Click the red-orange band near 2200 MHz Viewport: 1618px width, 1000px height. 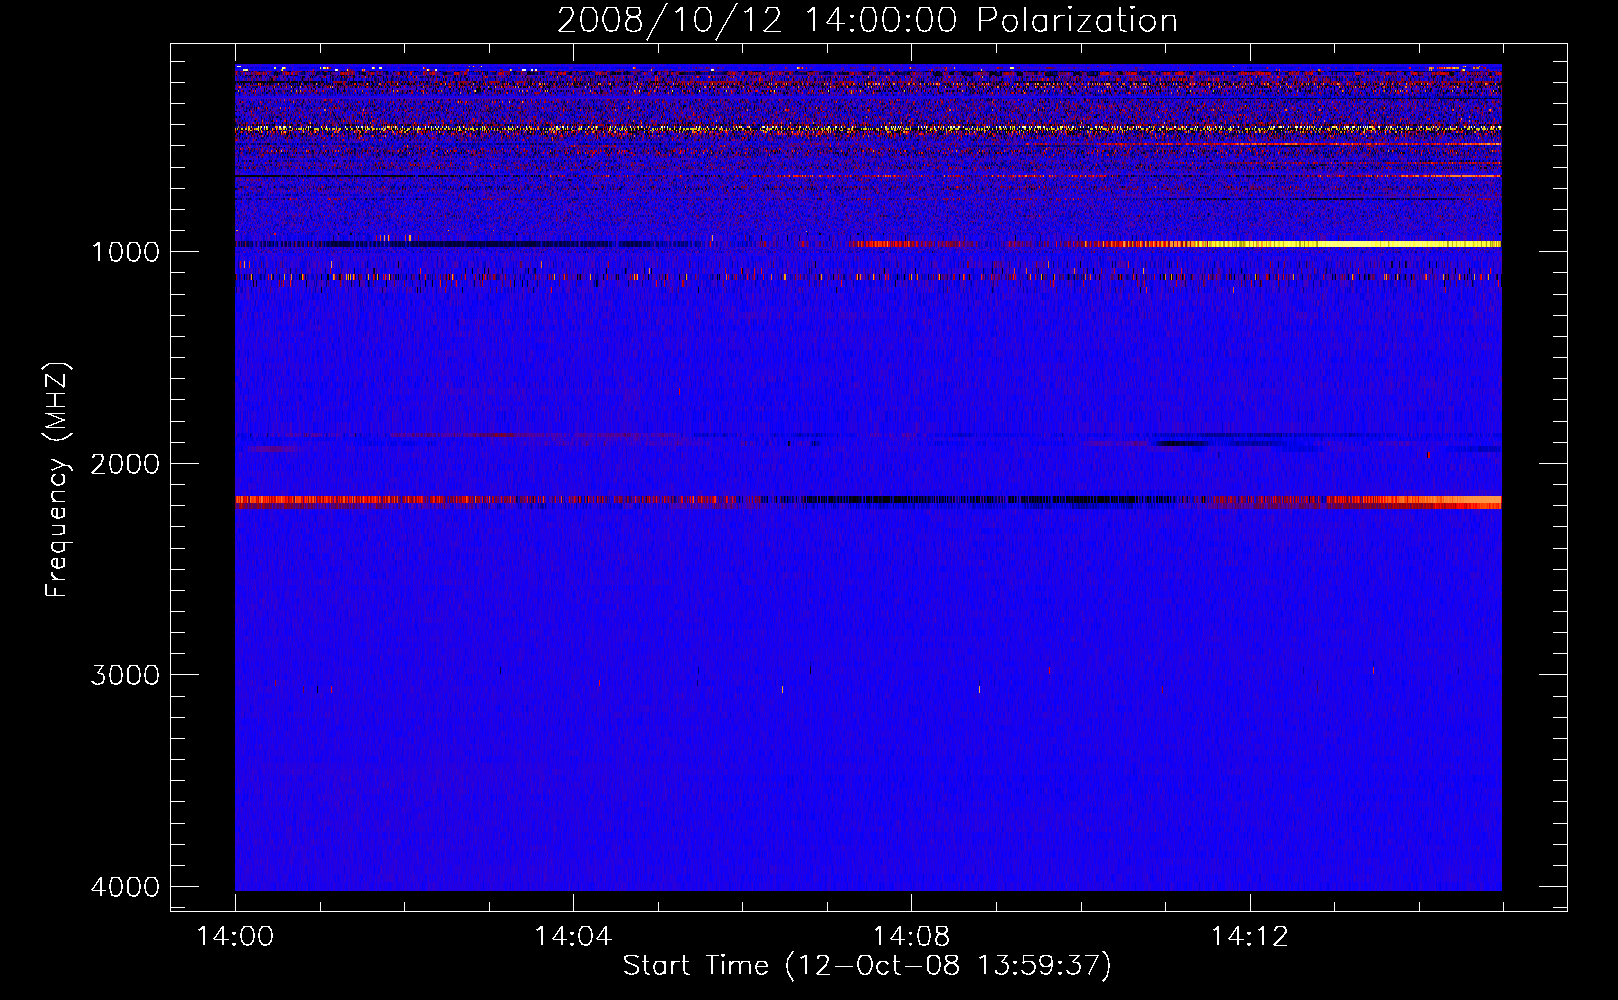[868, 501]
